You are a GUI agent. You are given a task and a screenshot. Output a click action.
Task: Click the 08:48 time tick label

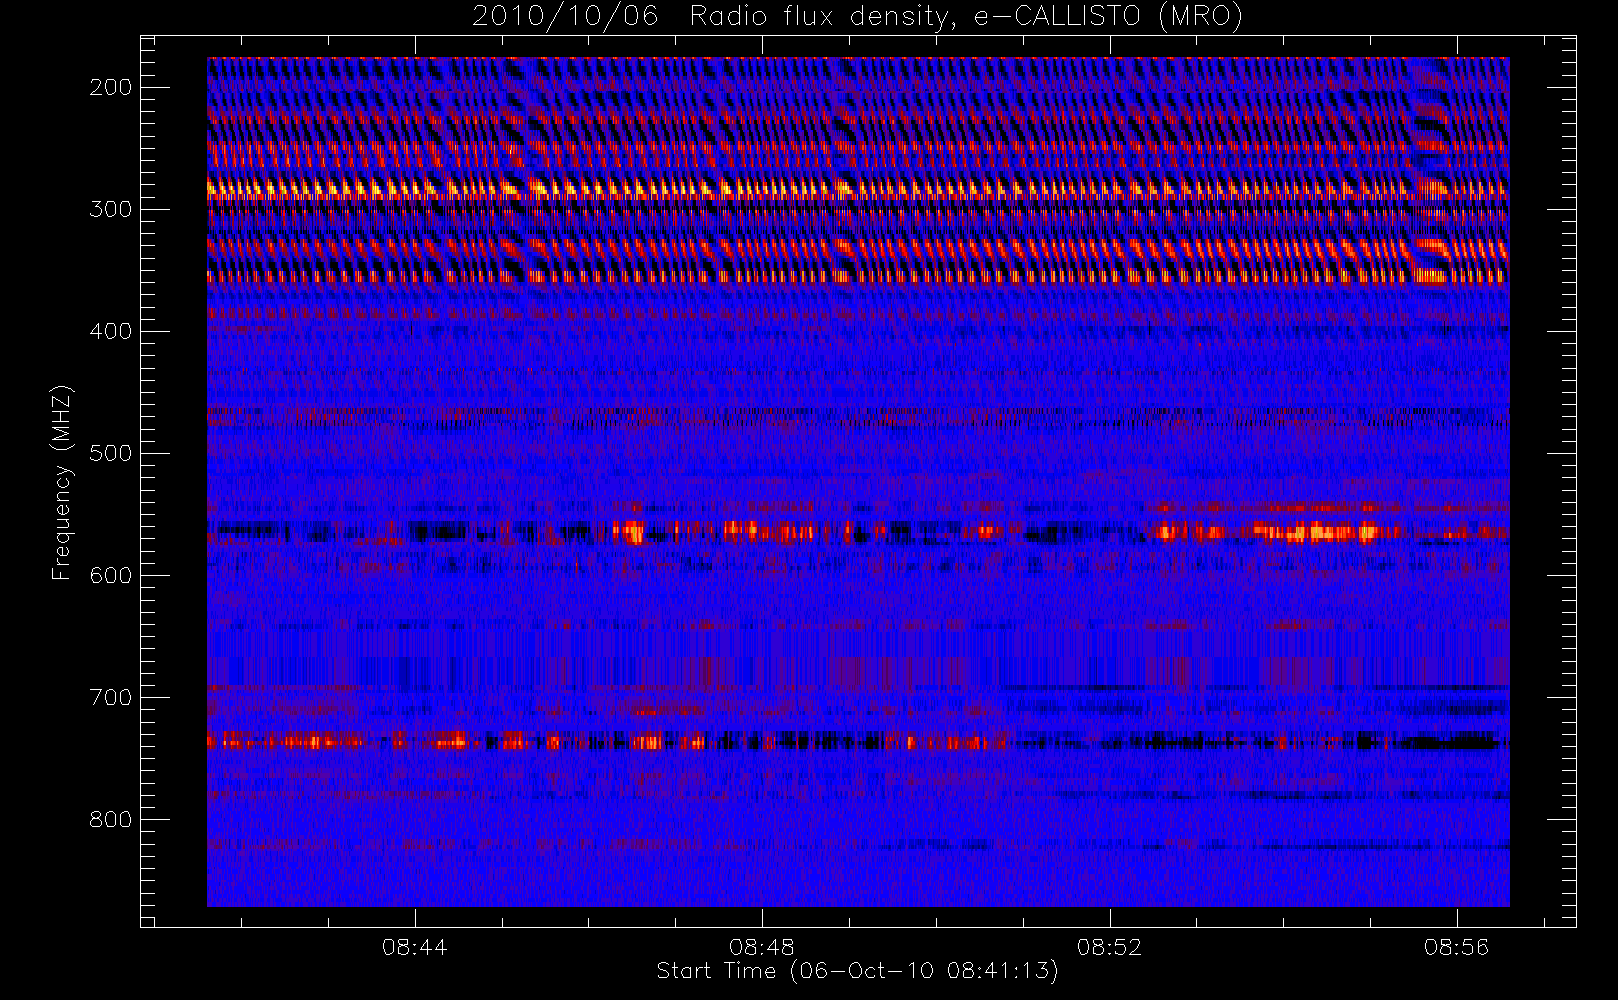point(762,947)
